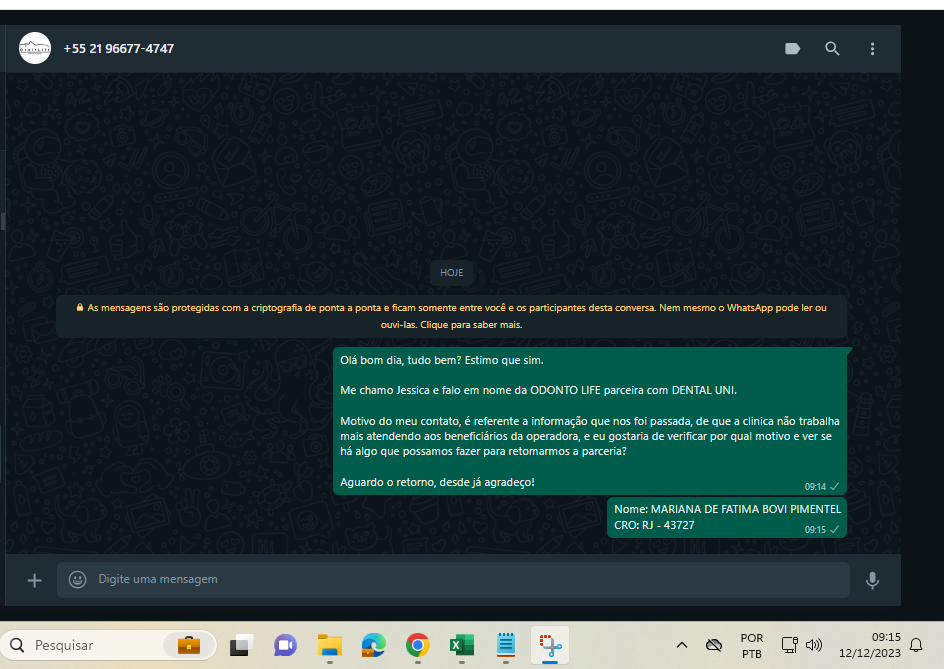Viewport: 944px width, 669px height.
Task: Open Notepad from the taskbar
Action: (506, 645)
